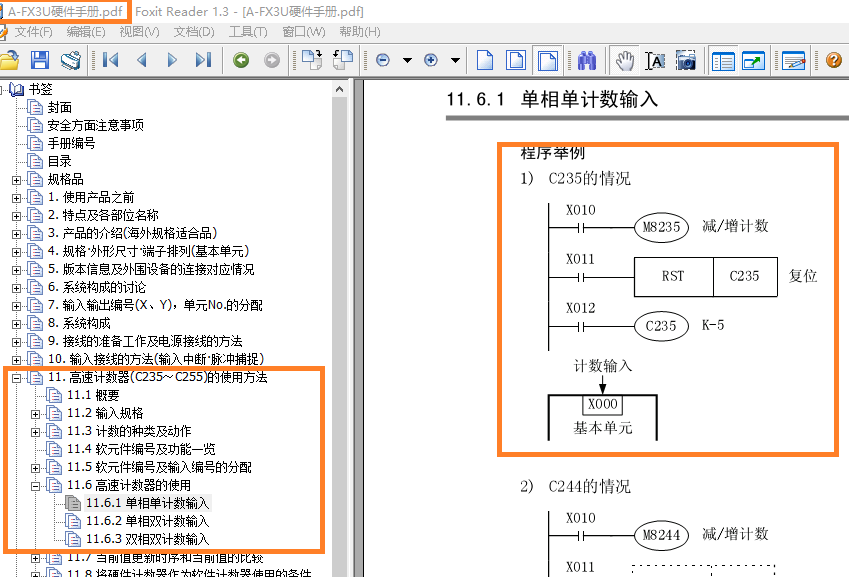Go to the first page
Image resolution: width=849 pixels, height=577 pixels.
pos(111,60)
